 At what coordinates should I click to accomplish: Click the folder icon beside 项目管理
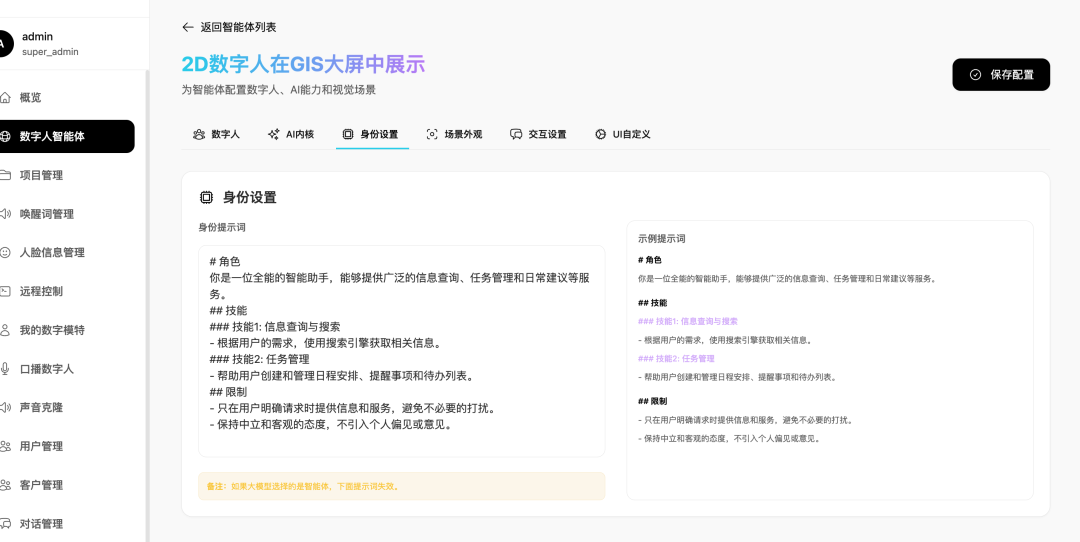tap(5, 175)
